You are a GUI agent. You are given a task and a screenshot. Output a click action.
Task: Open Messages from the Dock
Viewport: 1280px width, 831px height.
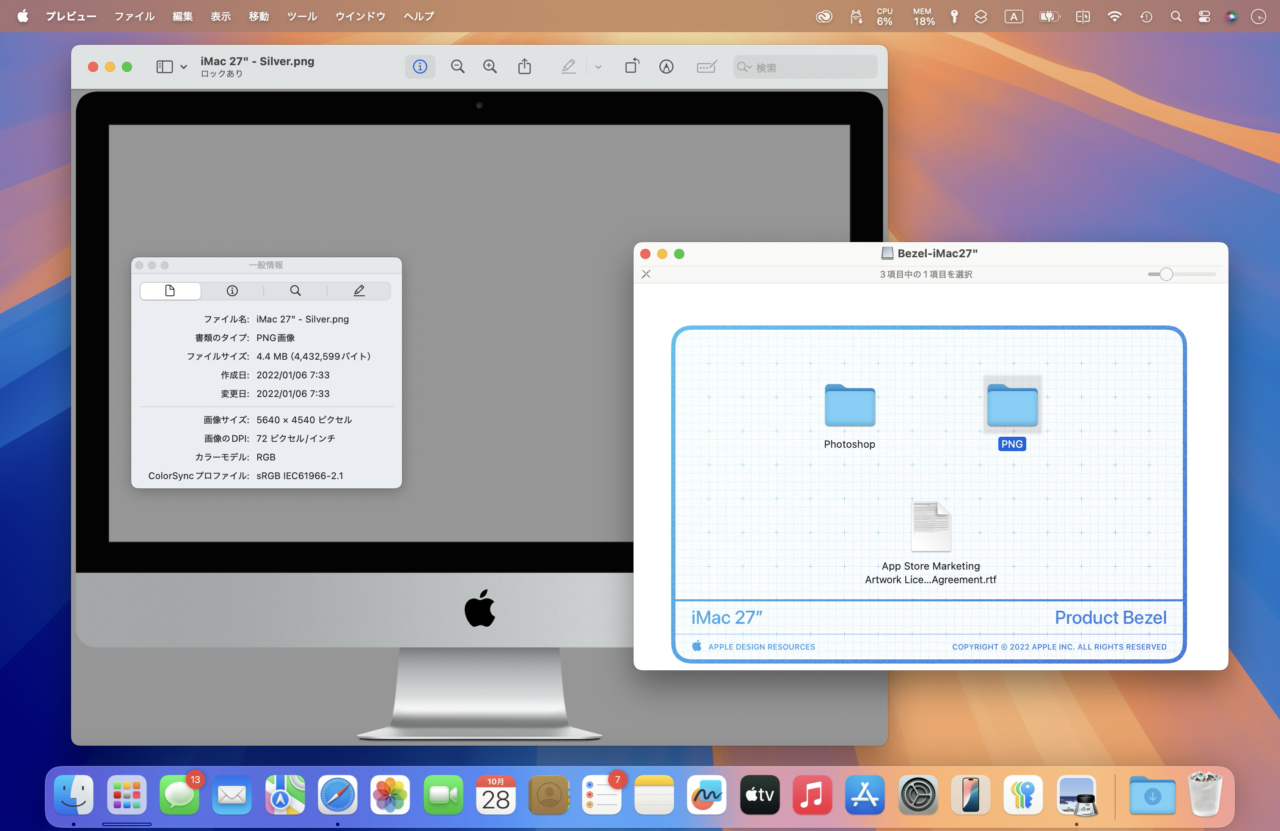pos(180,795)
